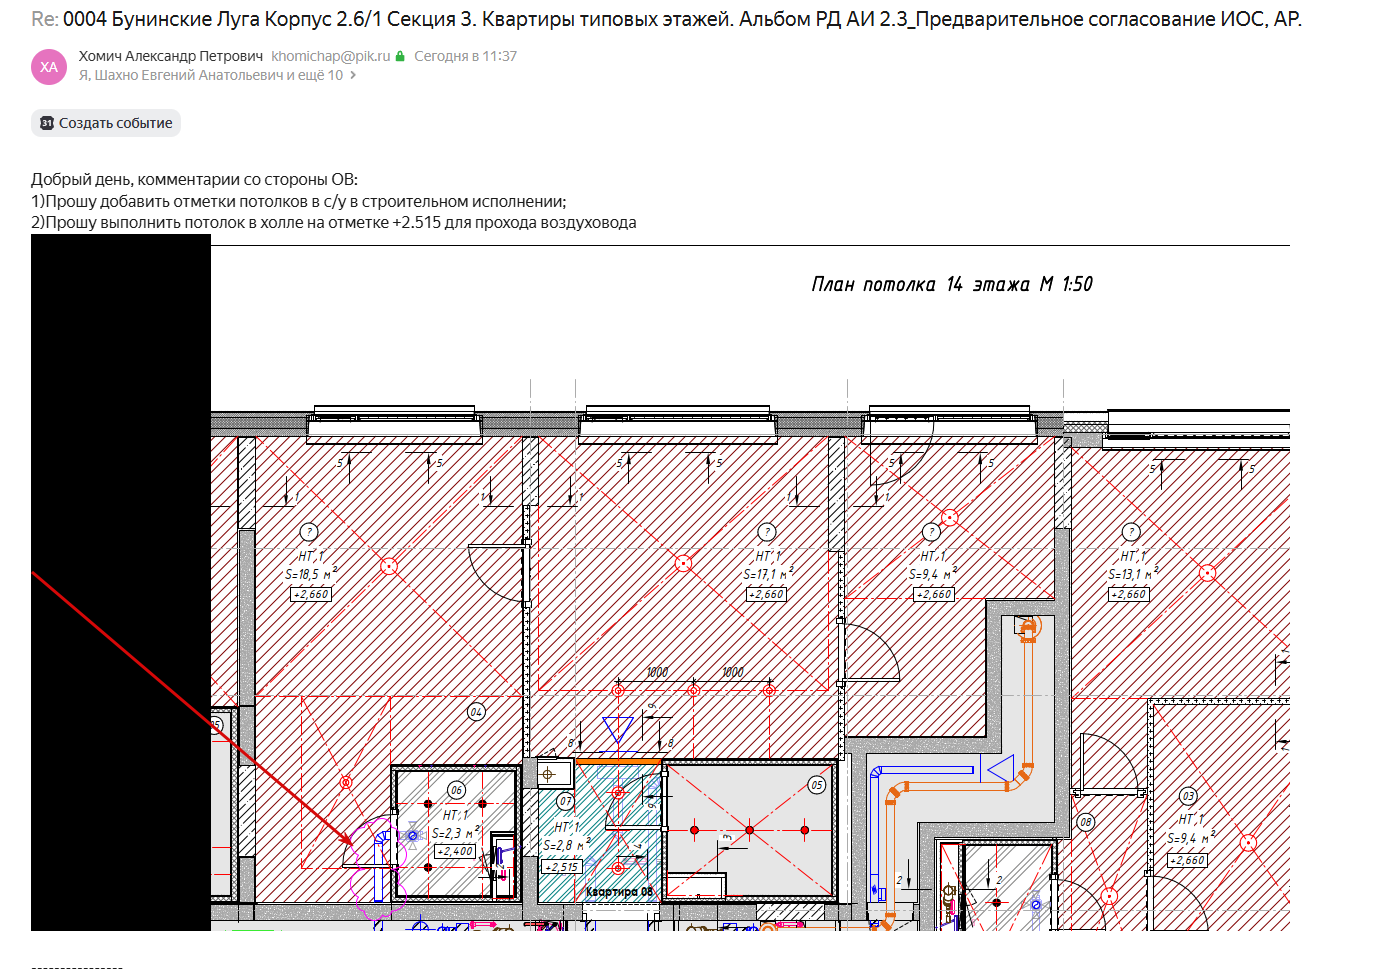Click the green lock security icon
This screenshot has width=1381, height=972.
coord(400,56)
